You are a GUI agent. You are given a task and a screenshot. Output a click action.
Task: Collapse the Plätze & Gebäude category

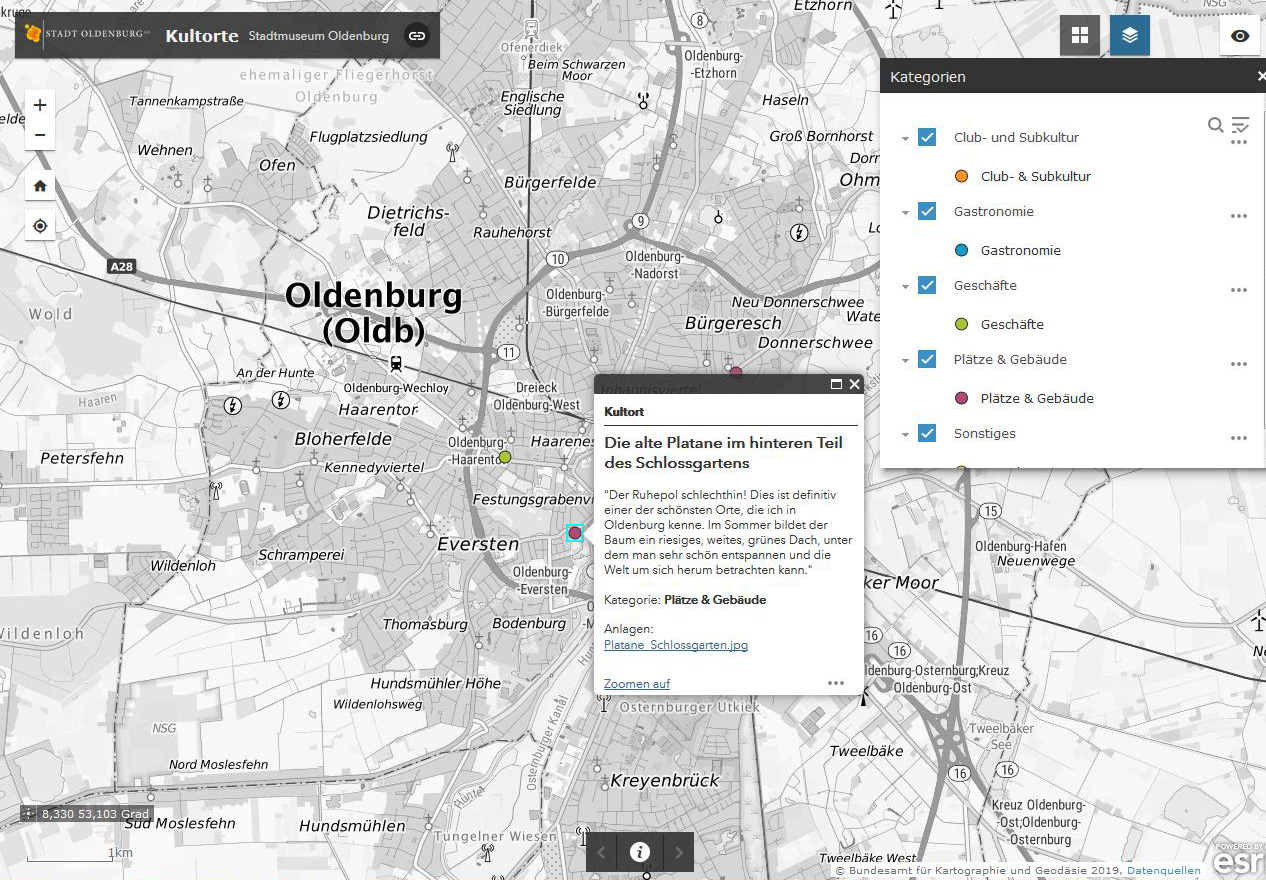(x=905, y=359)
